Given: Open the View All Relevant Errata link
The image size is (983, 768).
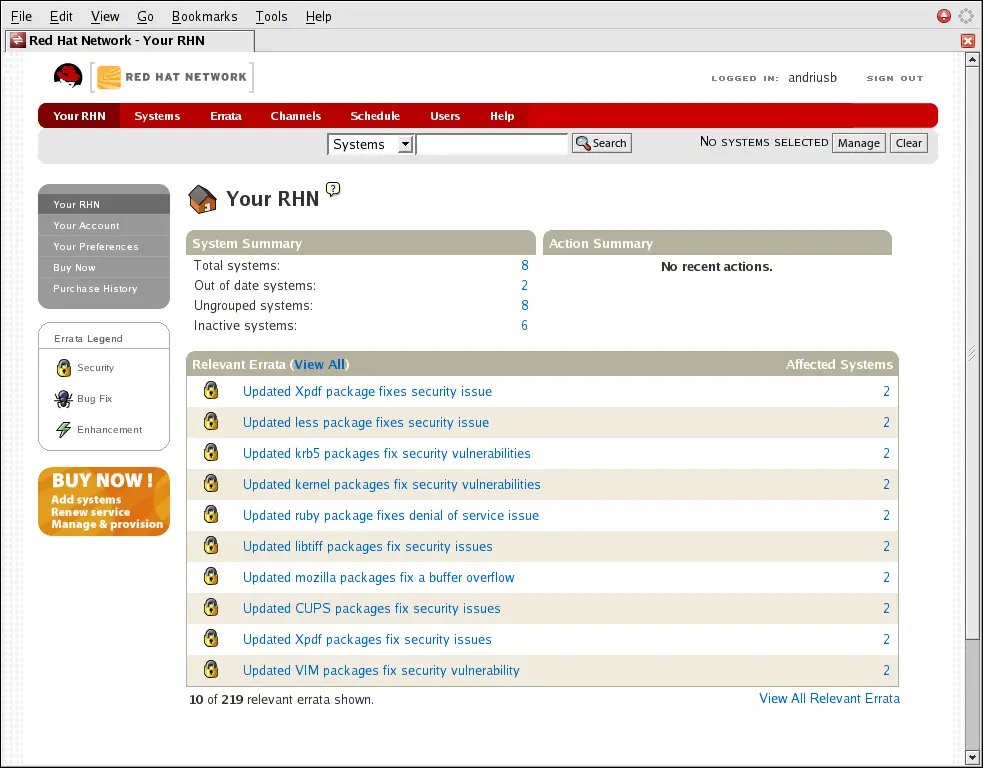Looking at the screenshot, I should point(829,698).
